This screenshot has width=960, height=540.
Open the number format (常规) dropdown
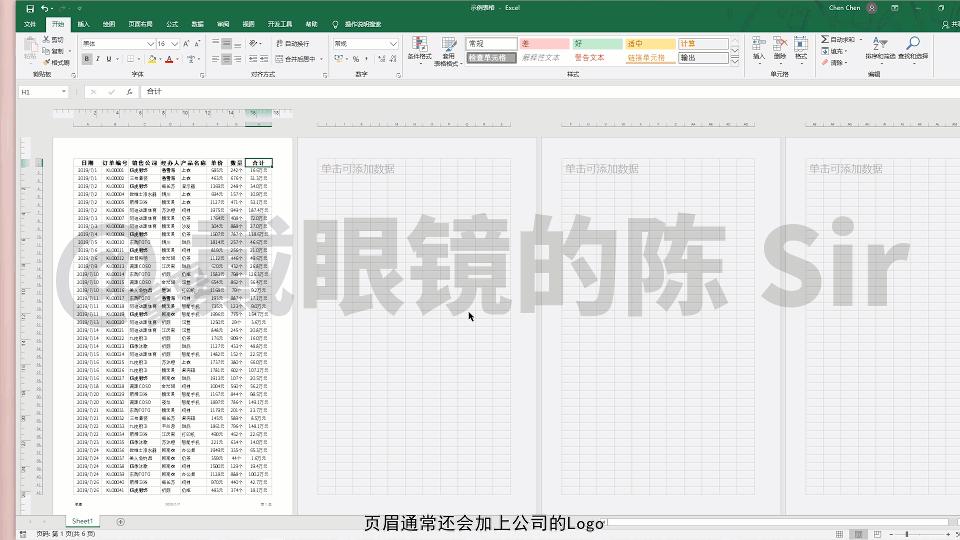click(x=393, y=44)
